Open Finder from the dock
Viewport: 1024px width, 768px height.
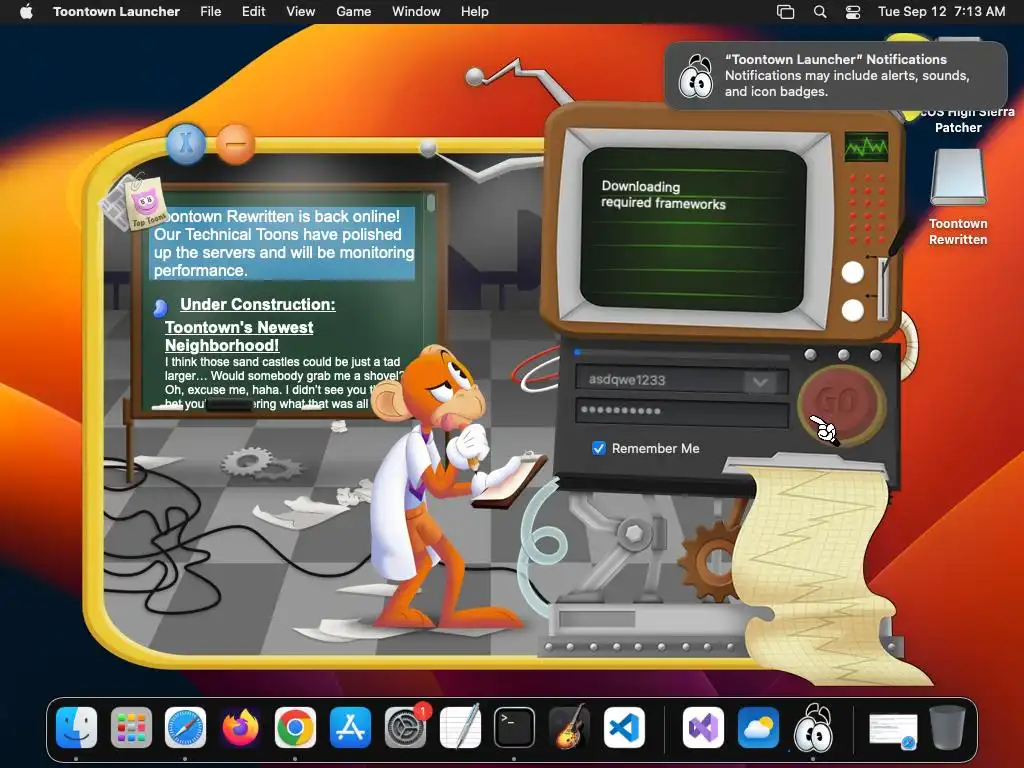[76, 727]
